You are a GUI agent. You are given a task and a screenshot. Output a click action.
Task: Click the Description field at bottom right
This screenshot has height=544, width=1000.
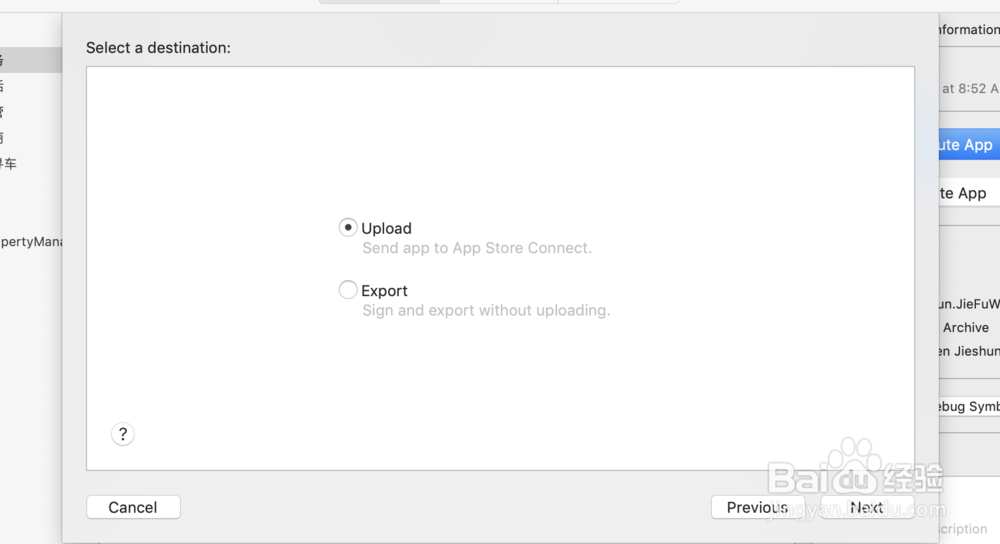pos(964,529)
